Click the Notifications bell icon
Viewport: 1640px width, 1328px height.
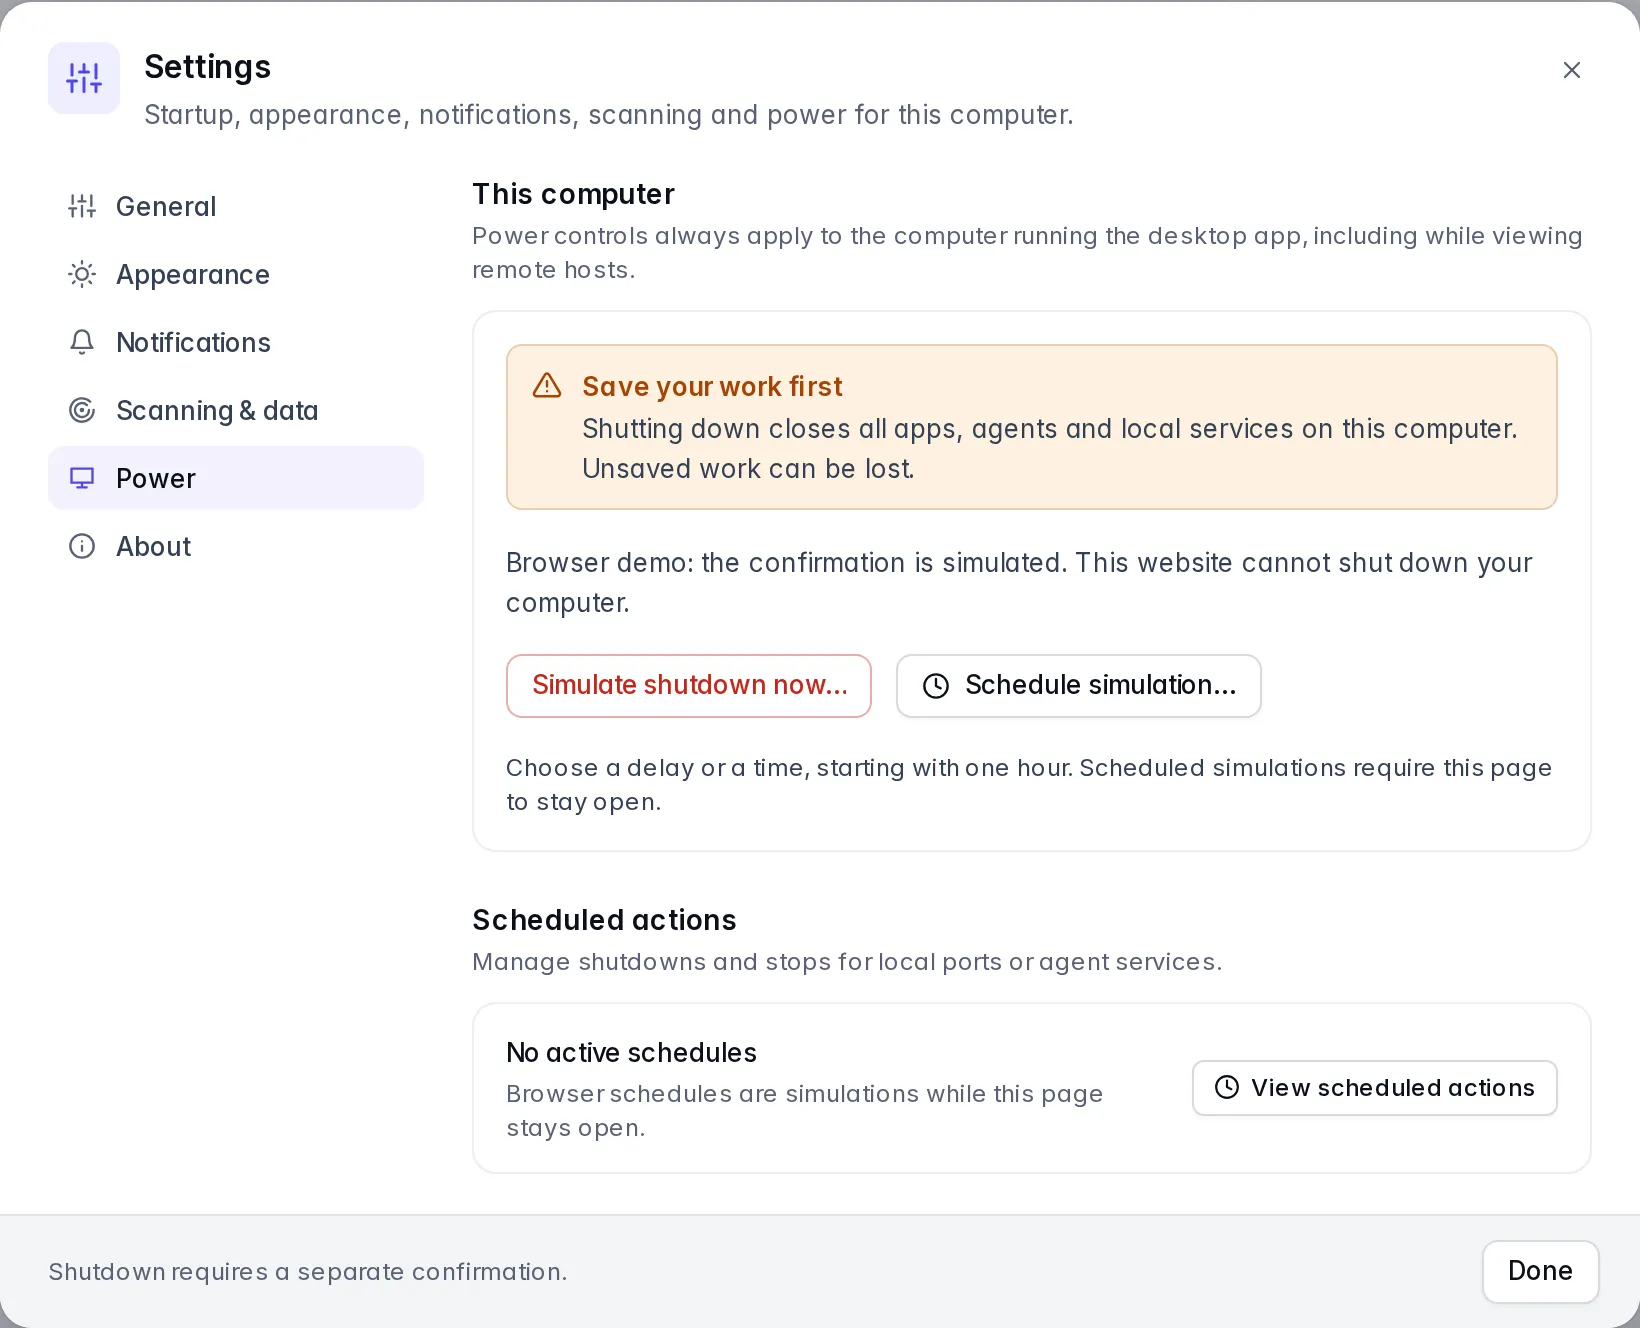82,342
